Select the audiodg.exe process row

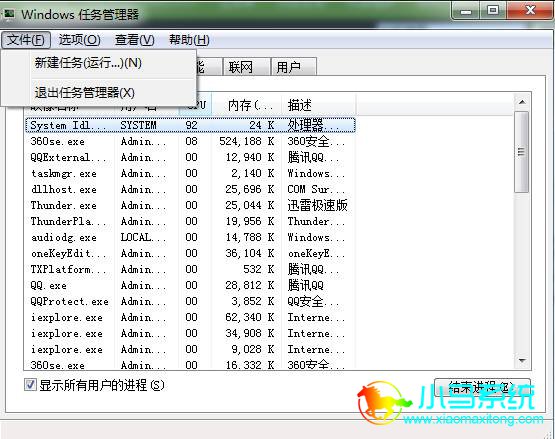pyautogui.click(x=190, y=237)
